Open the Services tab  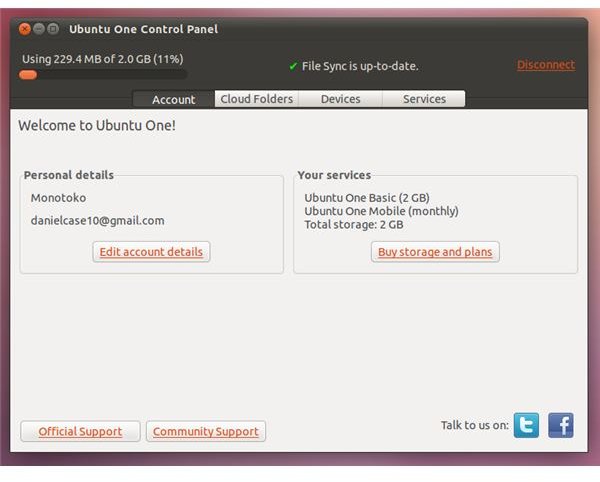pos(424,99)
